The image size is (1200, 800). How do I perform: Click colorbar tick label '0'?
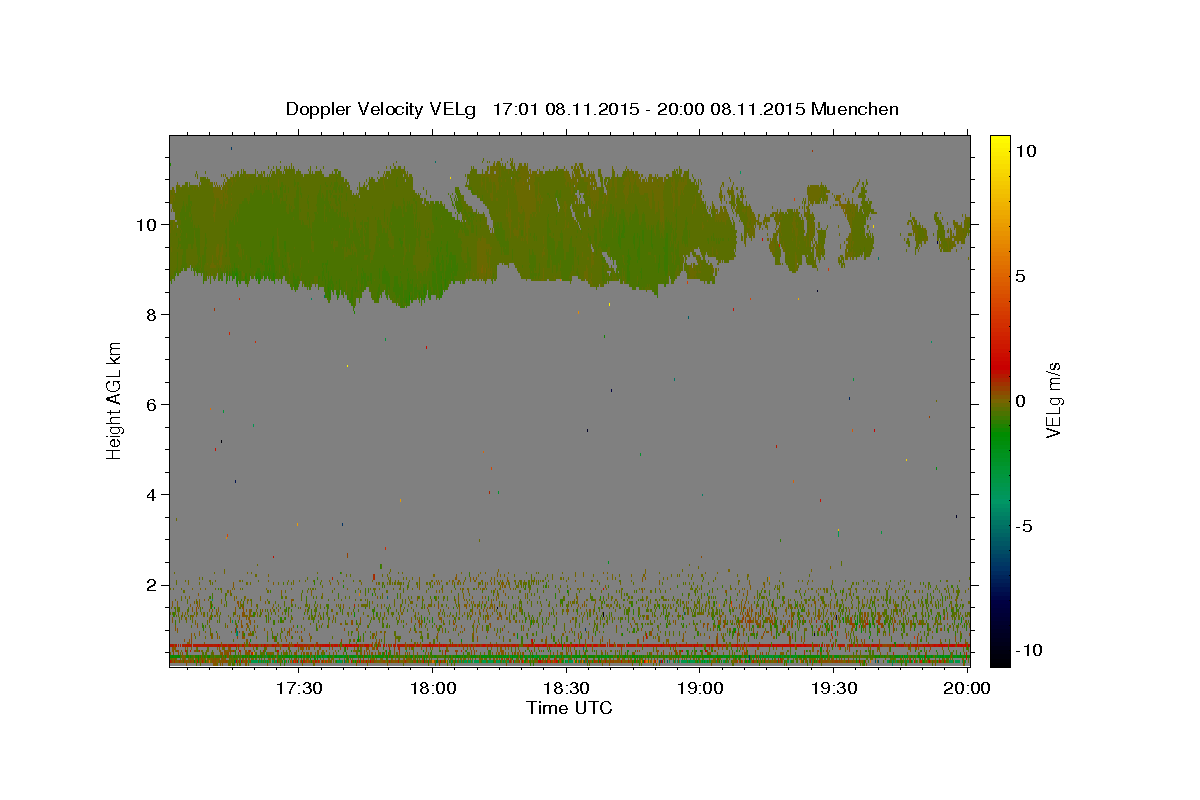1019,401
